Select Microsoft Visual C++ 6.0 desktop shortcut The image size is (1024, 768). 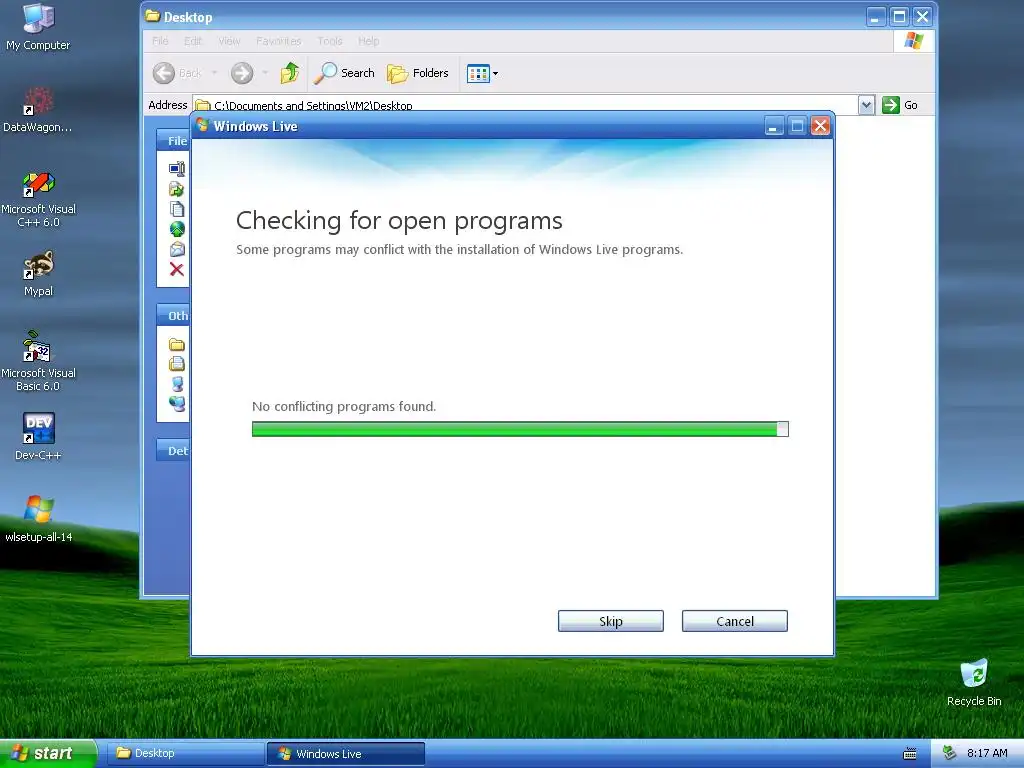(38, 199)
